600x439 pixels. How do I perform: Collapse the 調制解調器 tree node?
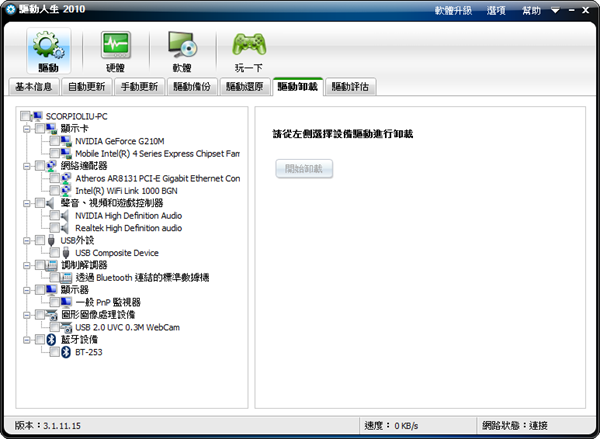(x=26, y=265)
